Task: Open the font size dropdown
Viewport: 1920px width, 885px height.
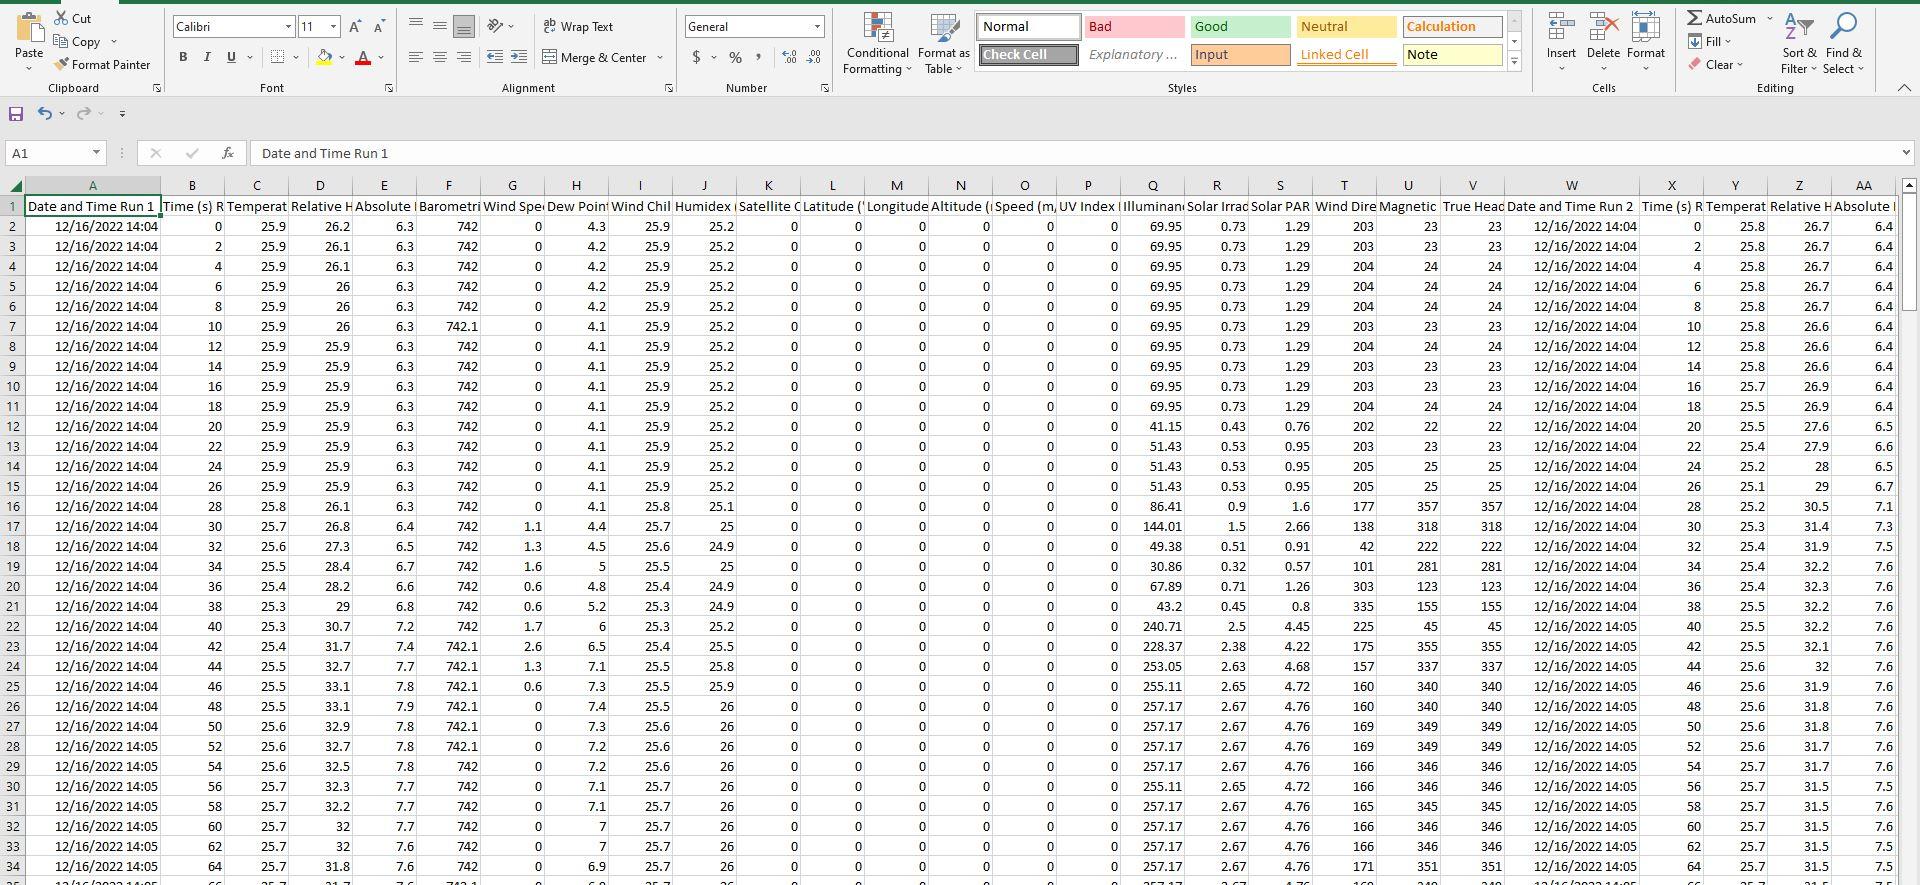Action: coord(333,27)
